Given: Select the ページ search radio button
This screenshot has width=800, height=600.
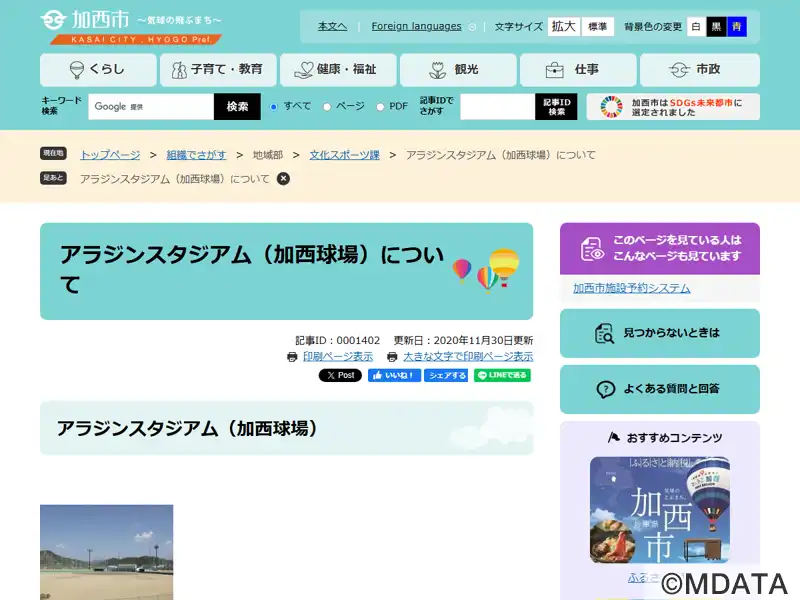Looking at the screenshot, I should [x=327, y=107].
